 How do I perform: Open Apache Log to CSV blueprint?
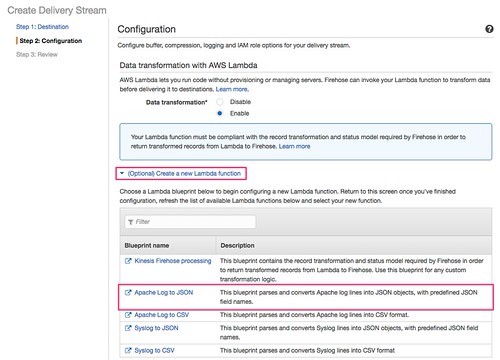pos(162,315)
